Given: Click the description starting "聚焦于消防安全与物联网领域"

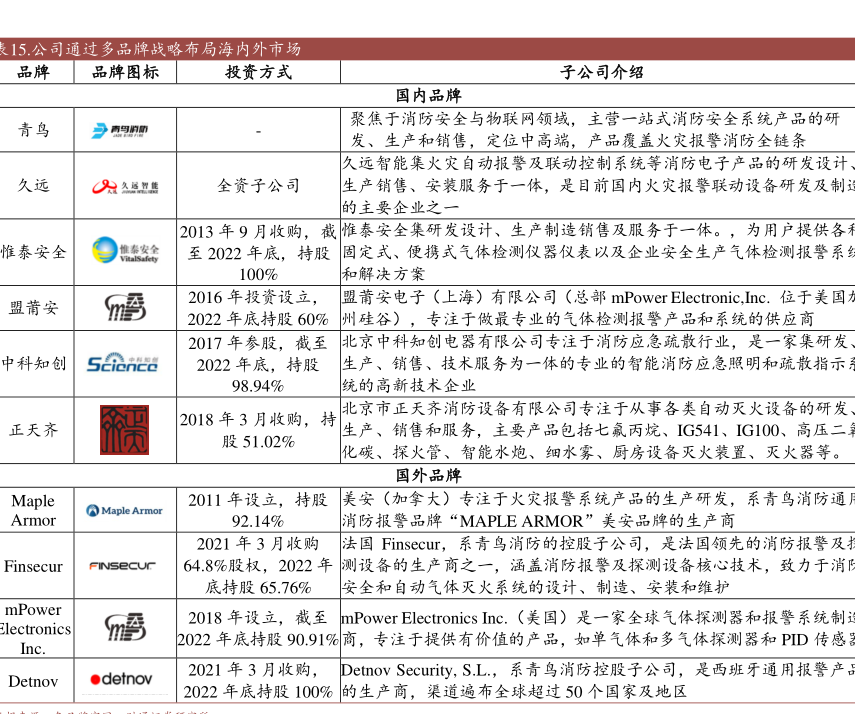Looking at the screenshot, I should (594, 130).
